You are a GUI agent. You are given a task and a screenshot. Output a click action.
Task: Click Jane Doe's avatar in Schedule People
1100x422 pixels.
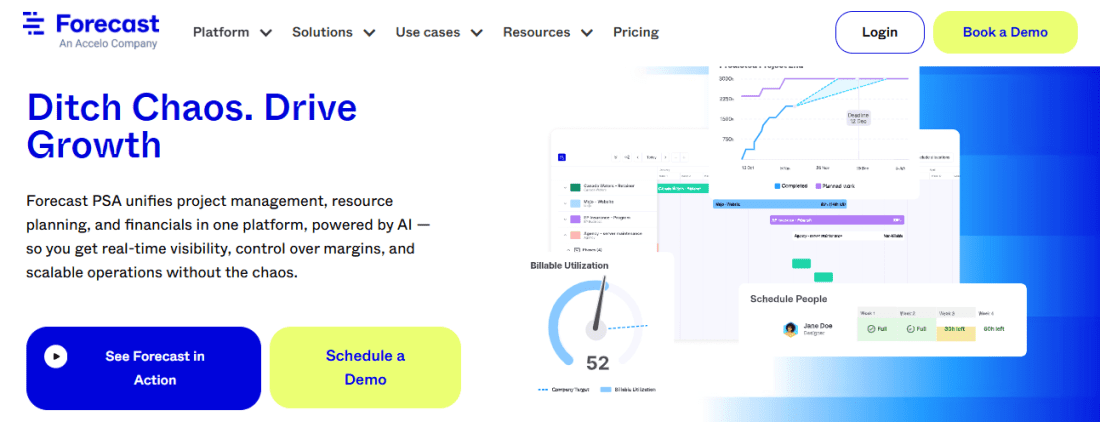click(791, 329)
